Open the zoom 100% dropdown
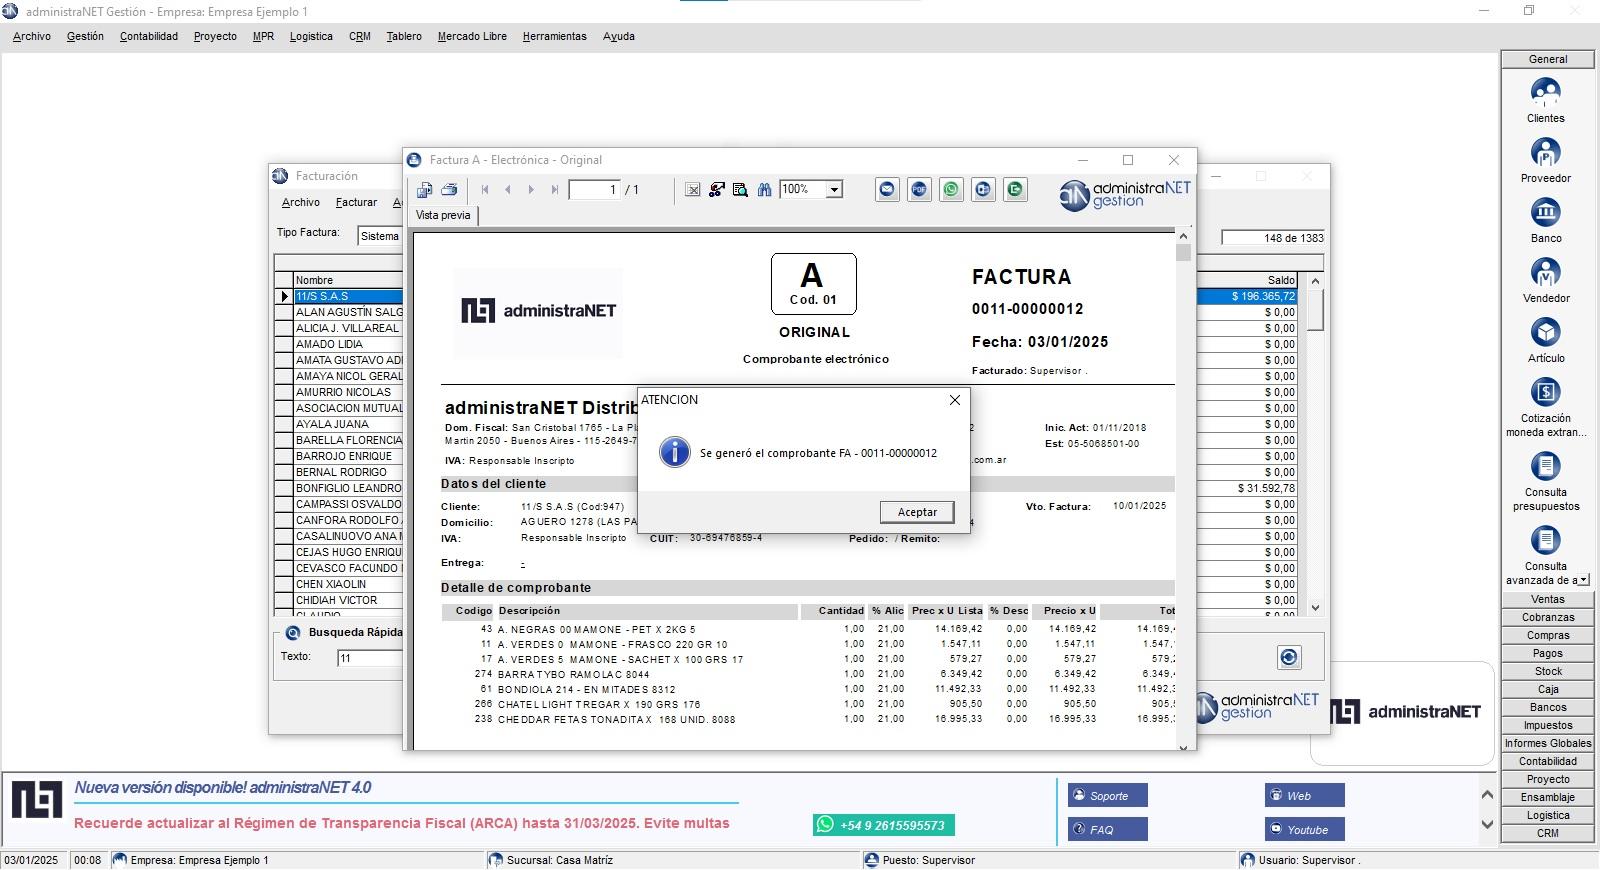Viewport: 1600px width, 870px height. pyautogui.click(x=834, y=190)
